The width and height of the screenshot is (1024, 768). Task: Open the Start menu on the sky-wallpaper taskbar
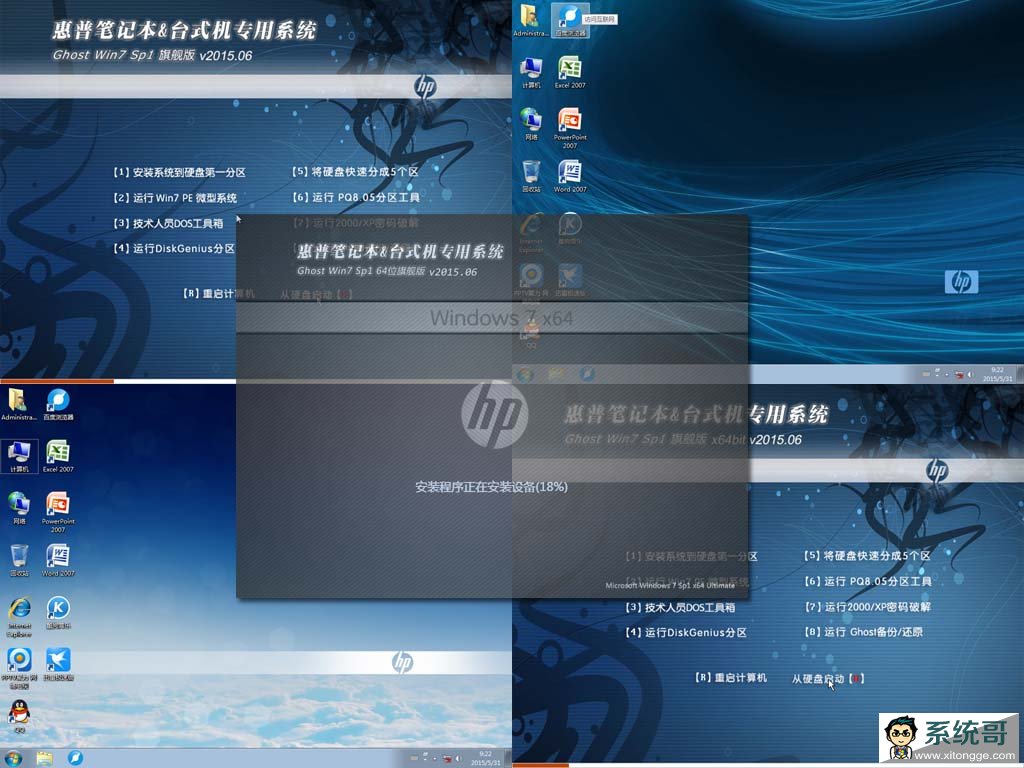[12, 758]
